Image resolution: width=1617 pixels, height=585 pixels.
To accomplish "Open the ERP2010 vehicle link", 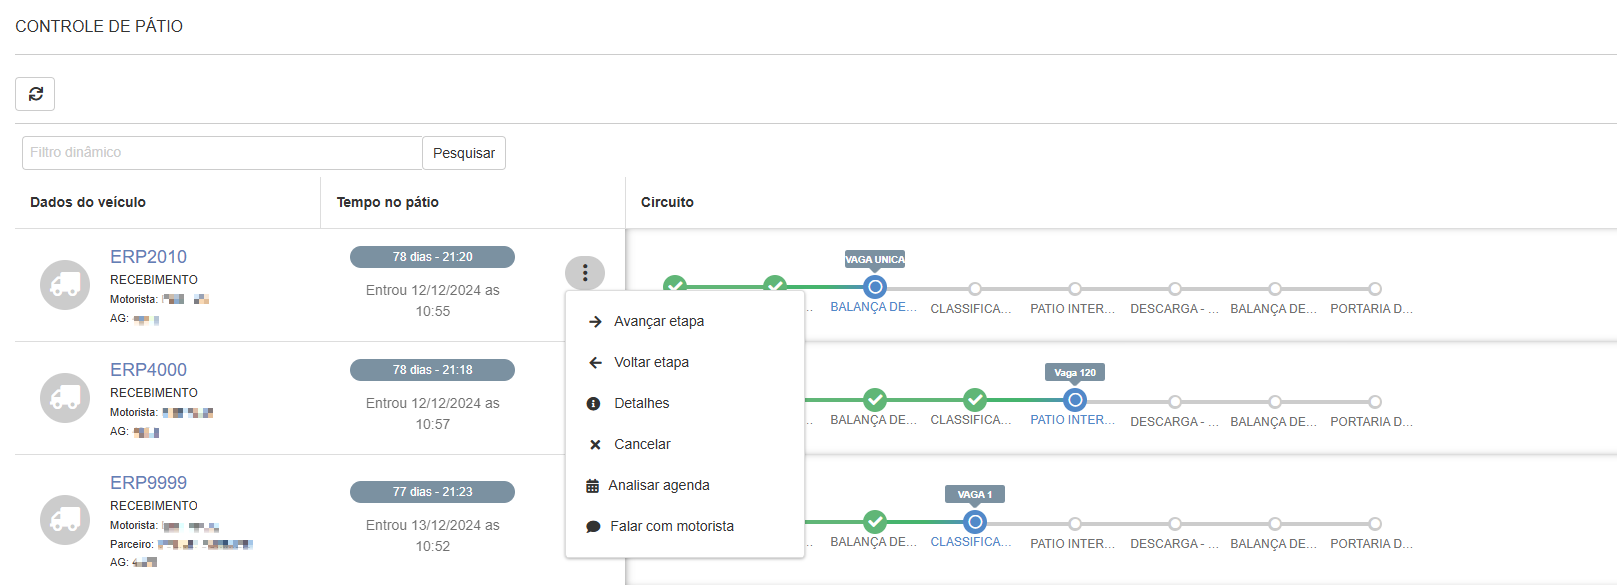I will tap(148, 257).
